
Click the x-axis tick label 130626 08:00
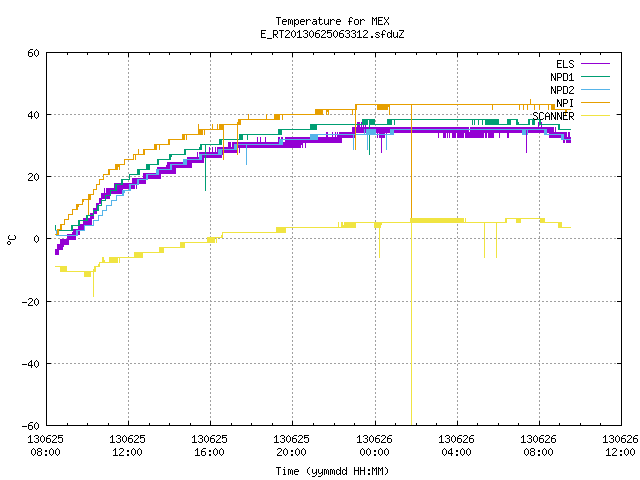pos(538,446)
